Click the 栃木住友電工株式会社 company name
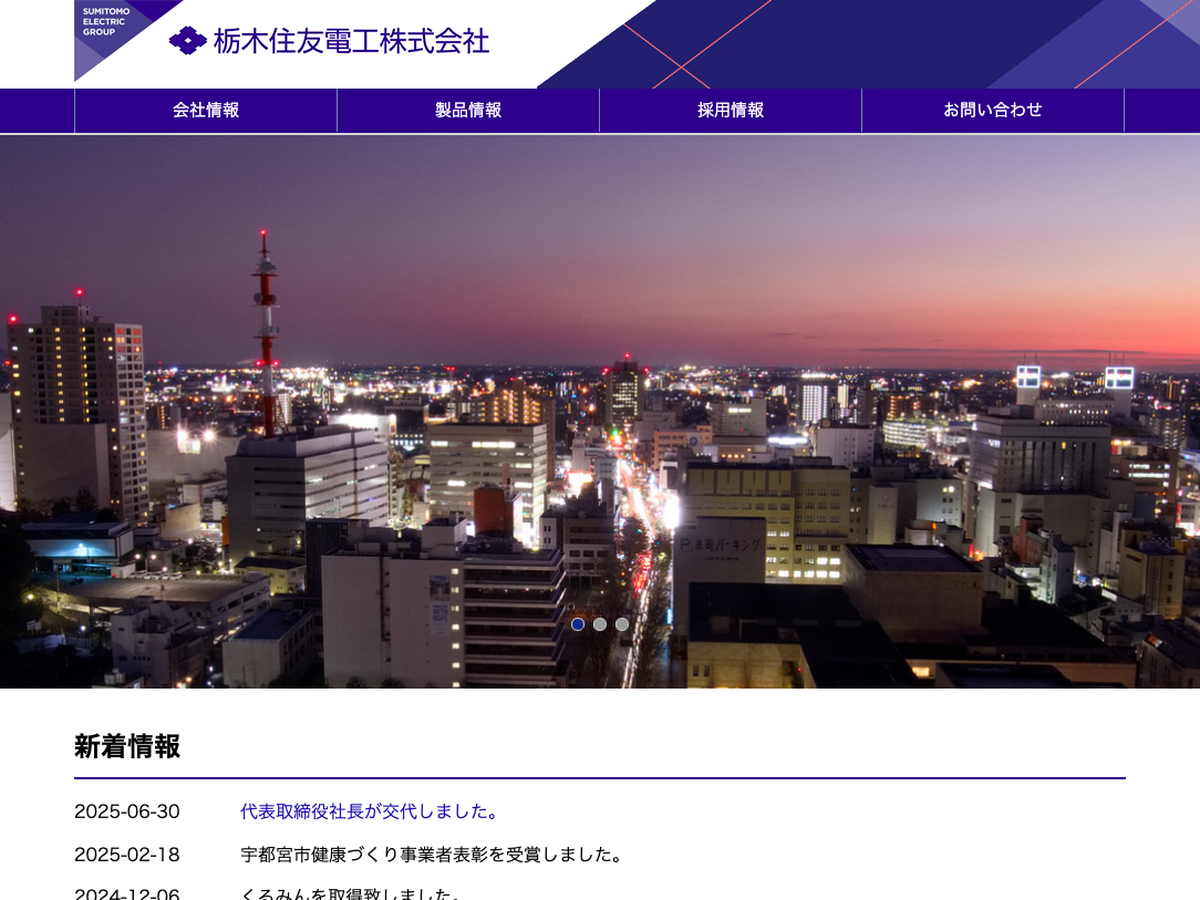Image resolution: width=1200 pixels, height=900 pixels. coord(351,41)
